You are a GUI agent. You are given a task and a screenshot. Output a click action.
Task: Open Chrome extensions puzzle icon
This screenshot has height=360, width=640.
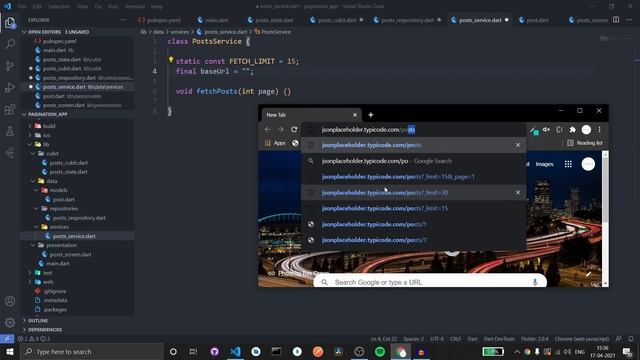tap(573, 129)
